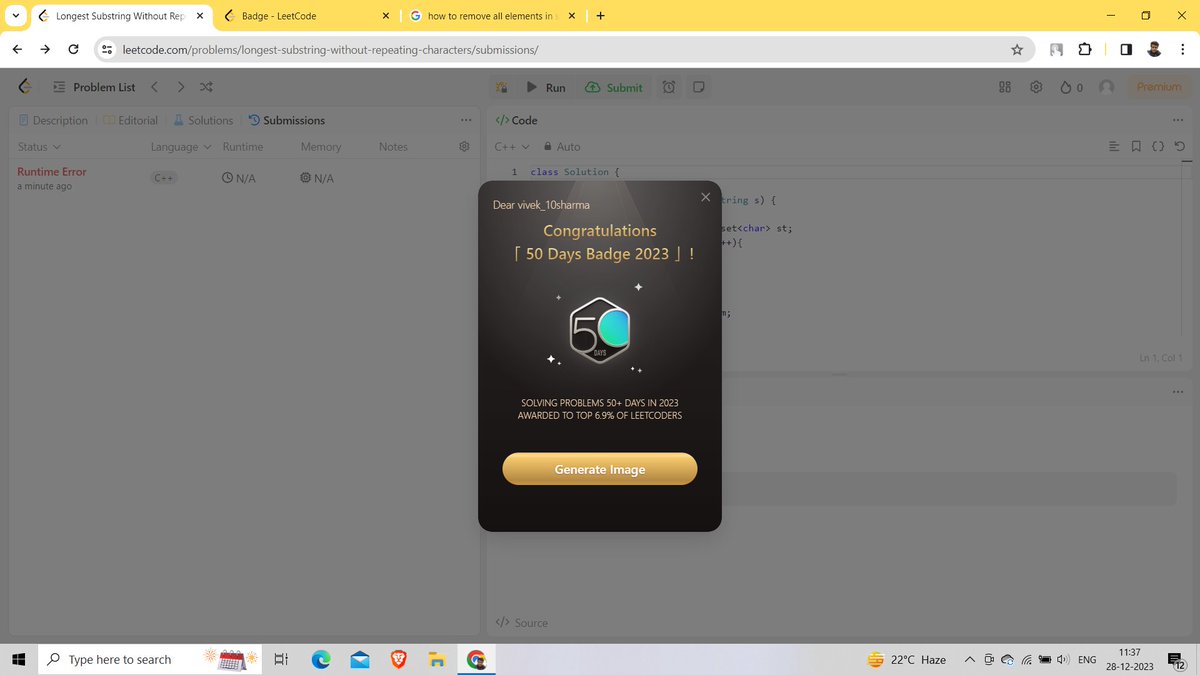1200x675 pixels.
Task: Toggle the browser side panel
Action: pos(1125,49)
